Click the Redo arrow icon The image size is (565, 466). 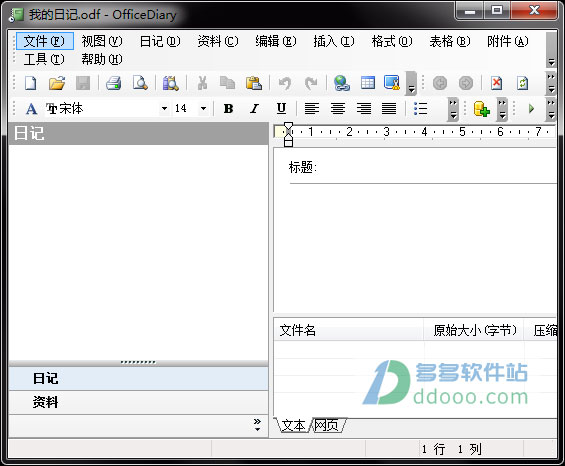point(311,83)
